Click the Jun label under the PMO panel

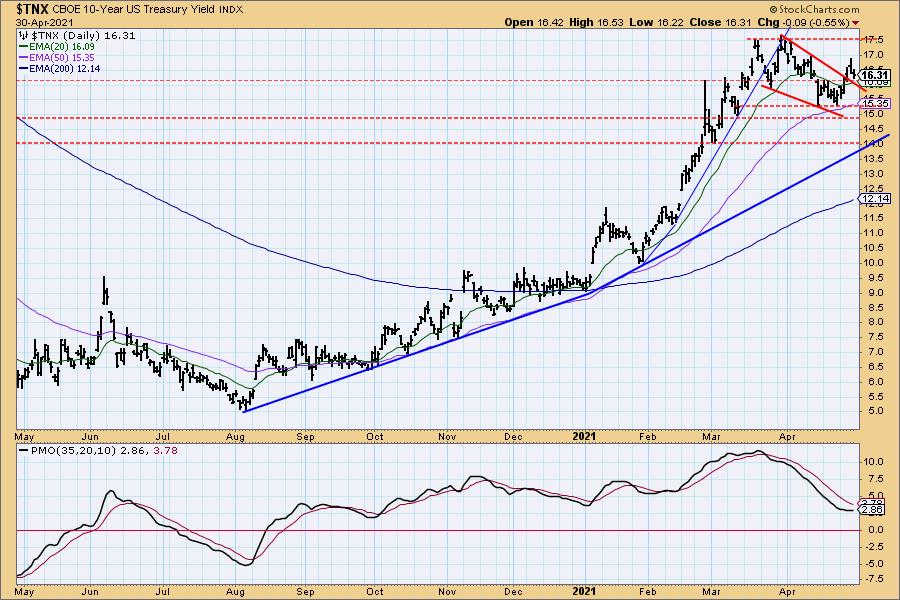91,592
